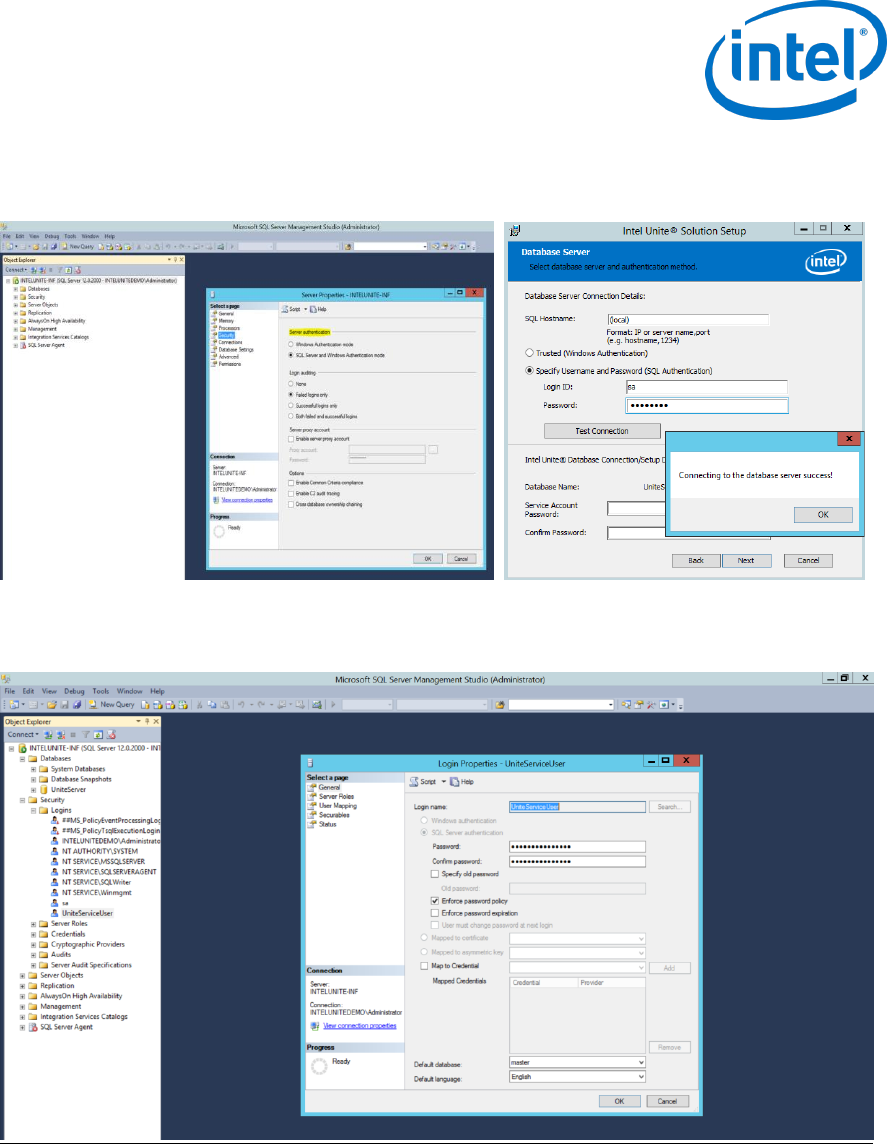Viewport: 887px width, 1144px height.
Task: Open the Debug menu in lower SSMS window
Action: (74, 691)
